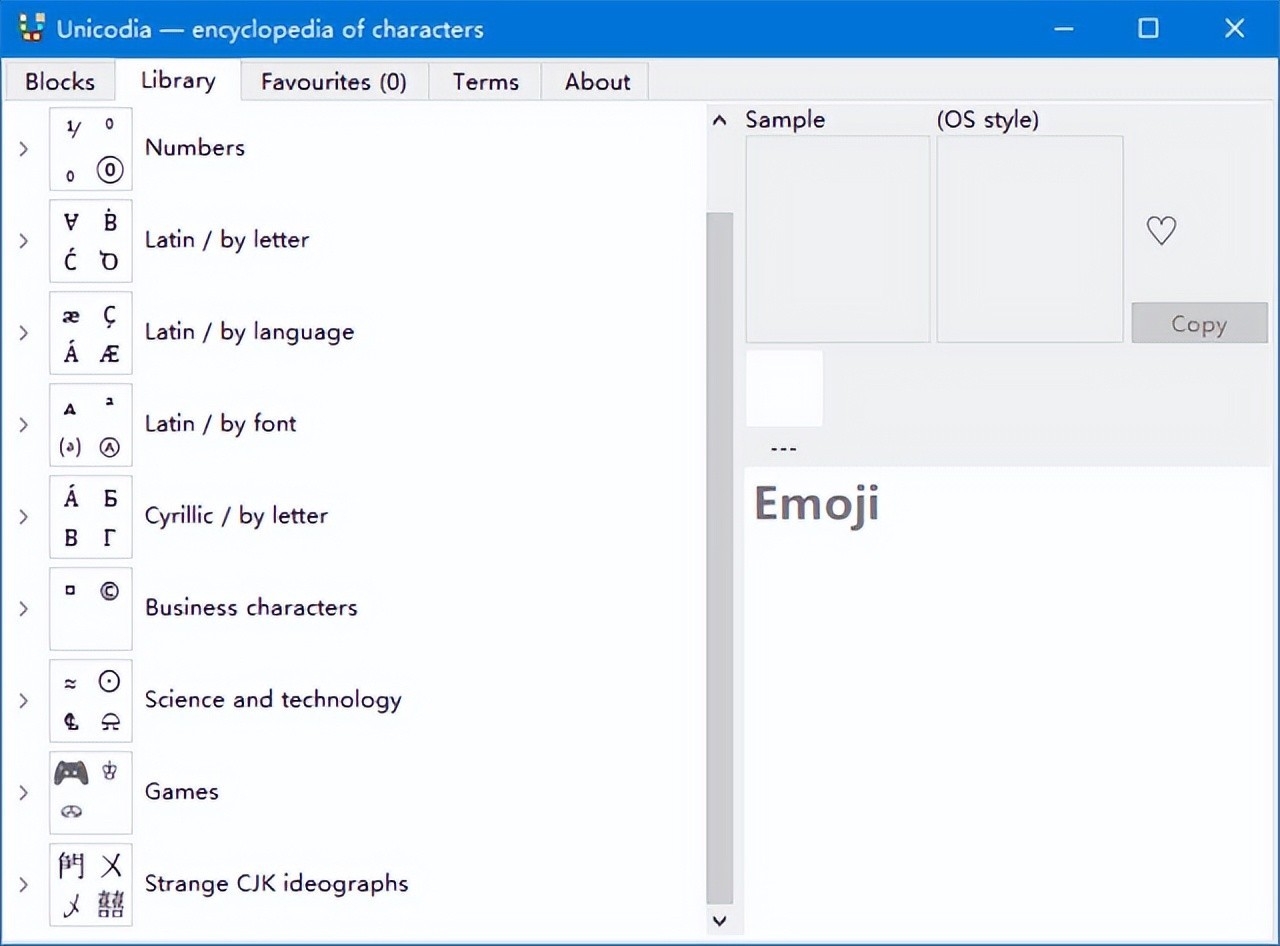This screenshot has height=946, width=1280.
Task: Toggle the heart favourite icon
Action: click(x=1160, y=231)
